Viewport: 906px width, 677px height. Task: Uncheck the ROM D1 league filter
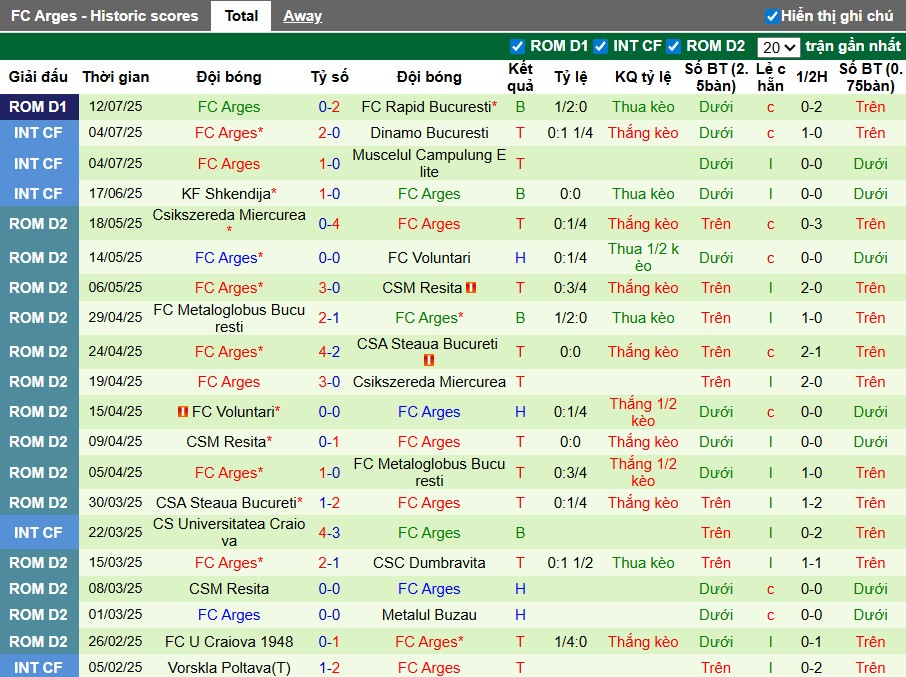(517, 46)
